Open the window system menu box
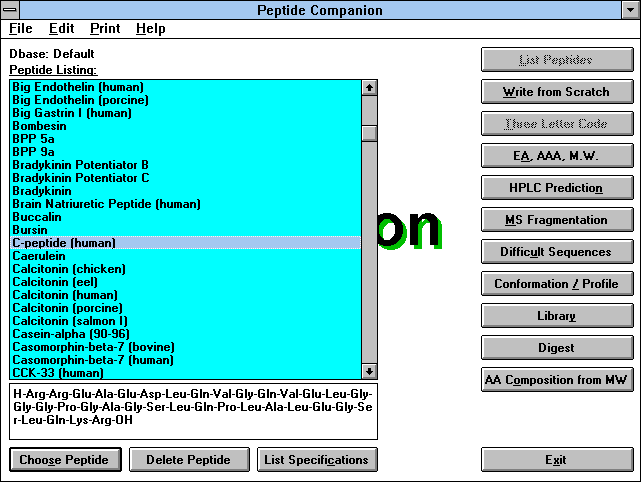The image size is (641, 482). coord(10,10)
